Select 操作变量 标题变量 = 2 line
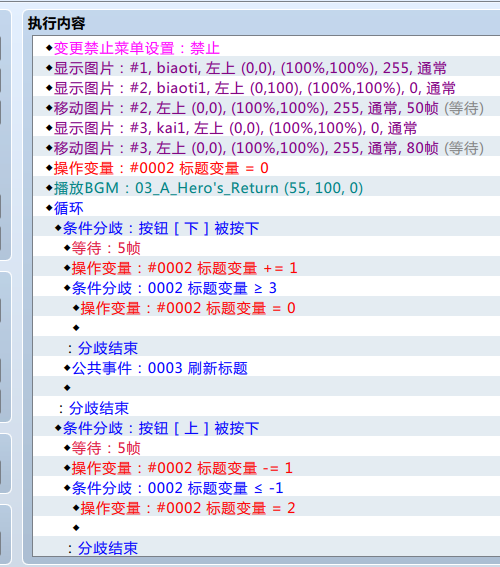The width and height of the screenshot is (500, 567). tap(266, 508)
